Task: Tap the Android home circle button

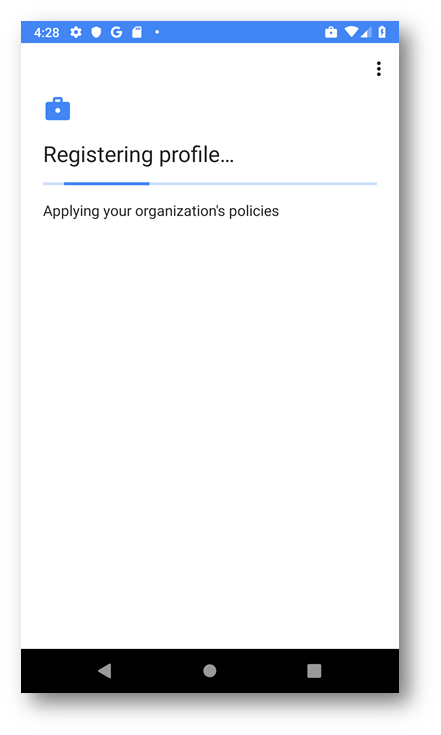Action: 209,671
